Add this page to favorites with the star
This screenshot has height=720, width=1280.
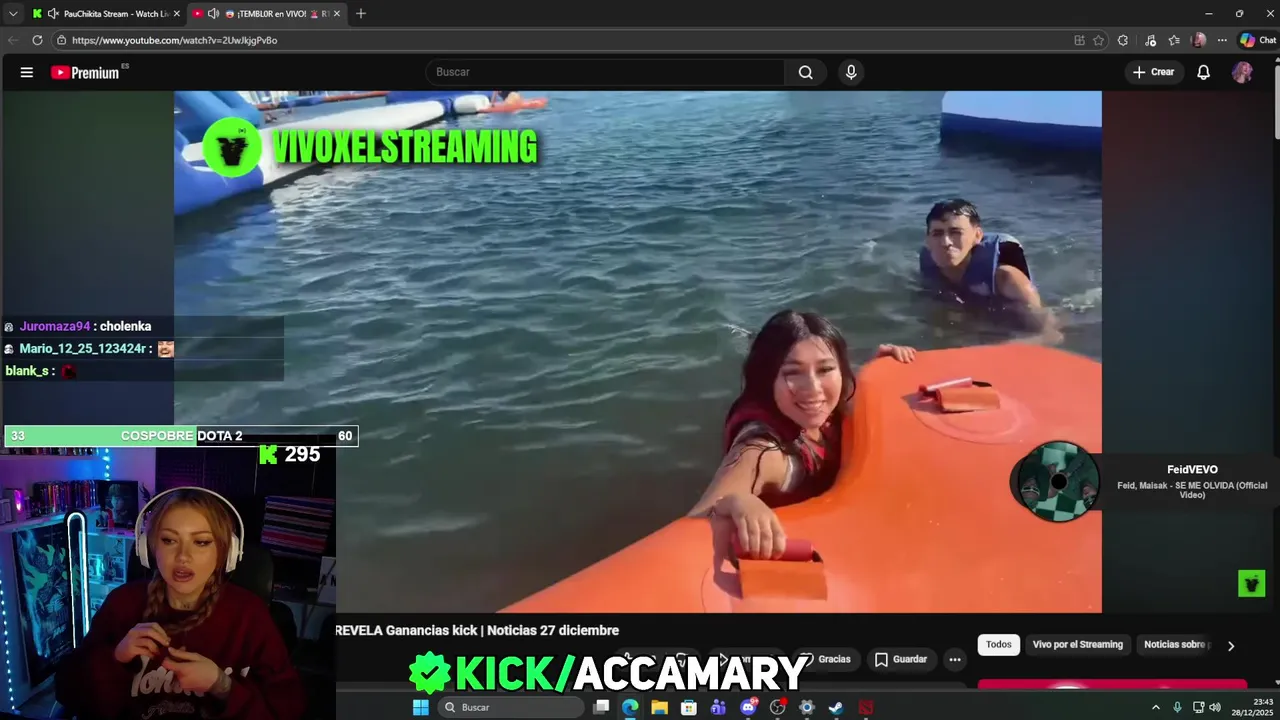point(1098,40)
